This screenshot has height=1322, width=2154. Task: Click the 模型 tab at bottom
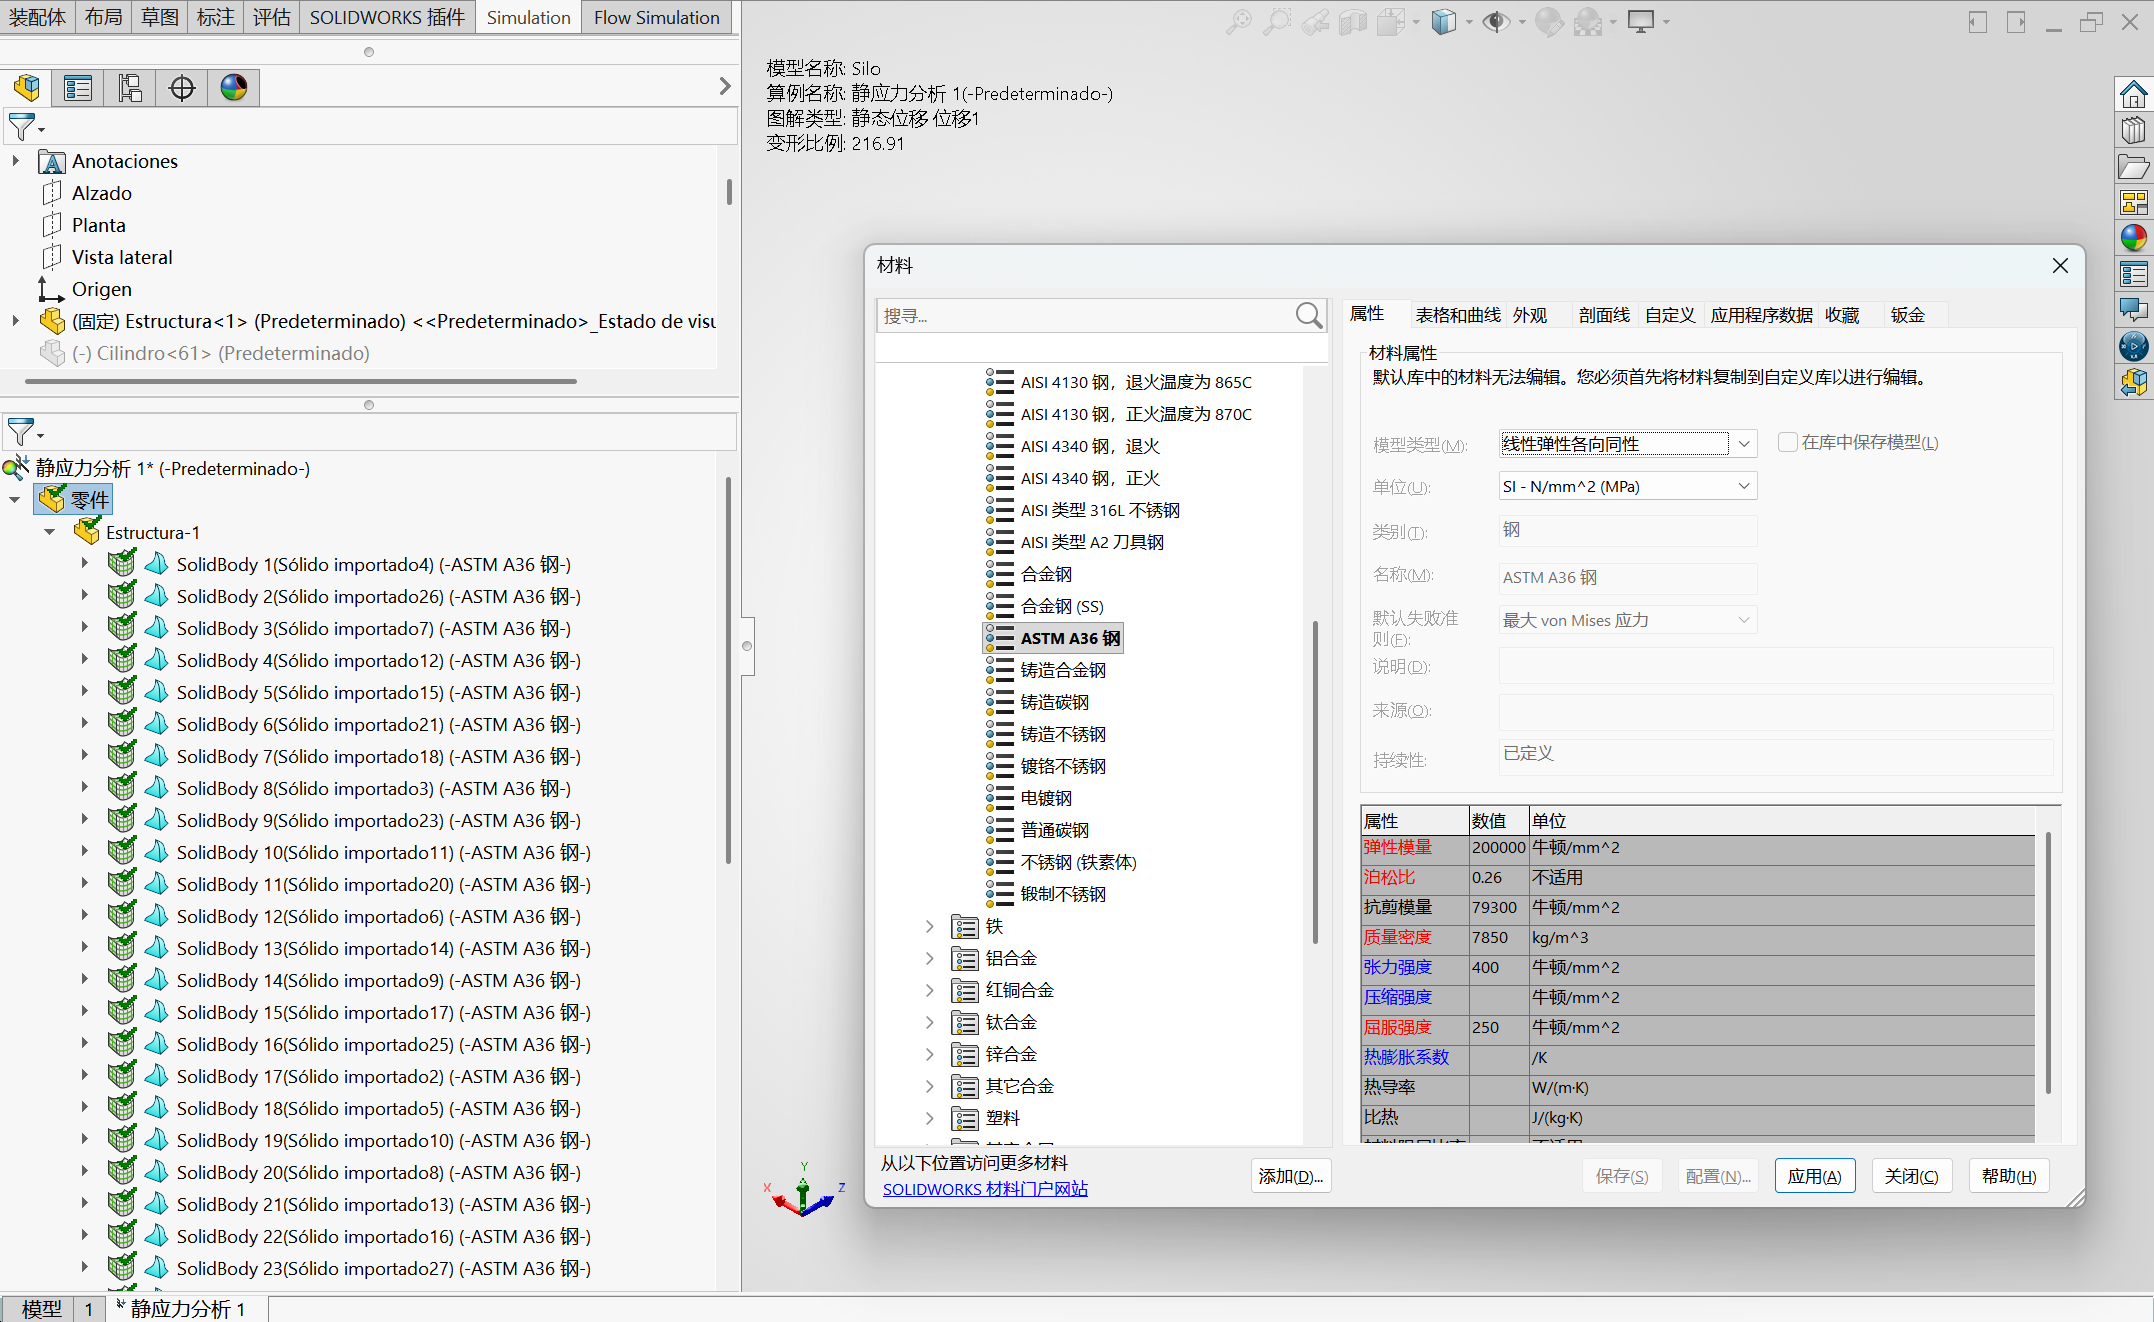click(x=41, y=1308)
